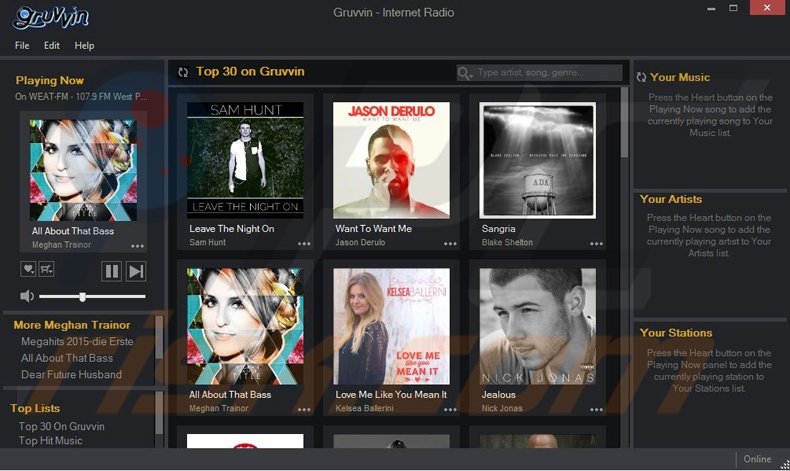
Task: Open Want To Want Me album cover
Action: pyautogui.click(x=391, y=160)
